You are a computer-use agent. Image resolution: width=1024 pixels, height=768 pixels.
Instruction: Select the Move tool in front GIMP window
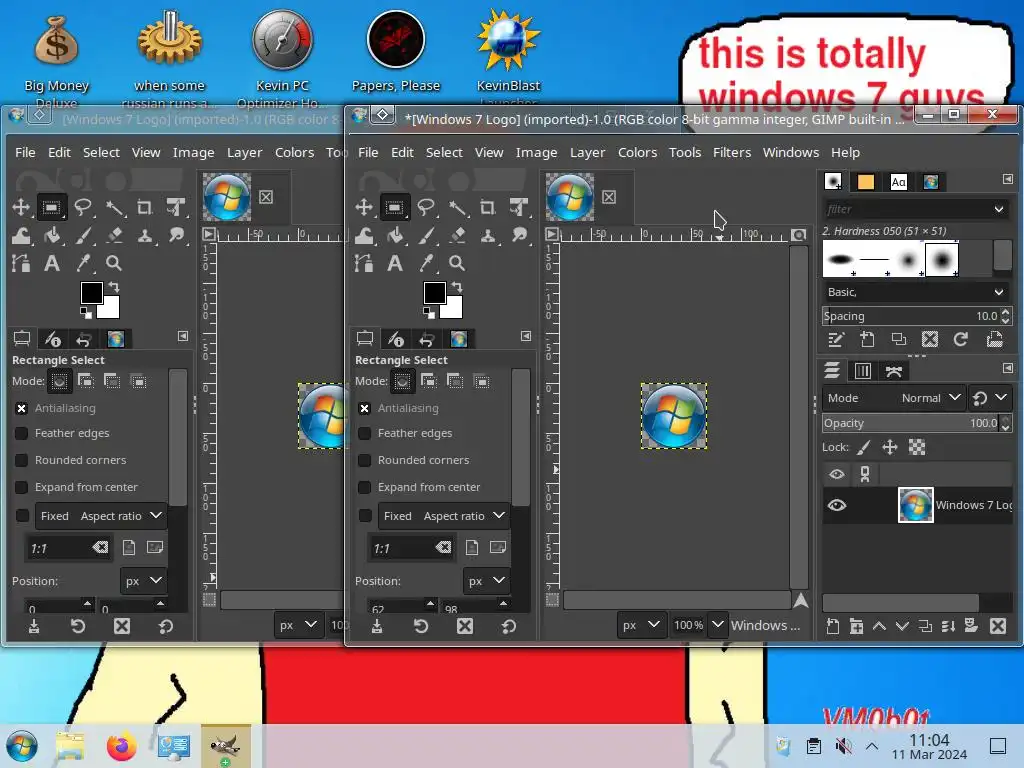363,208
